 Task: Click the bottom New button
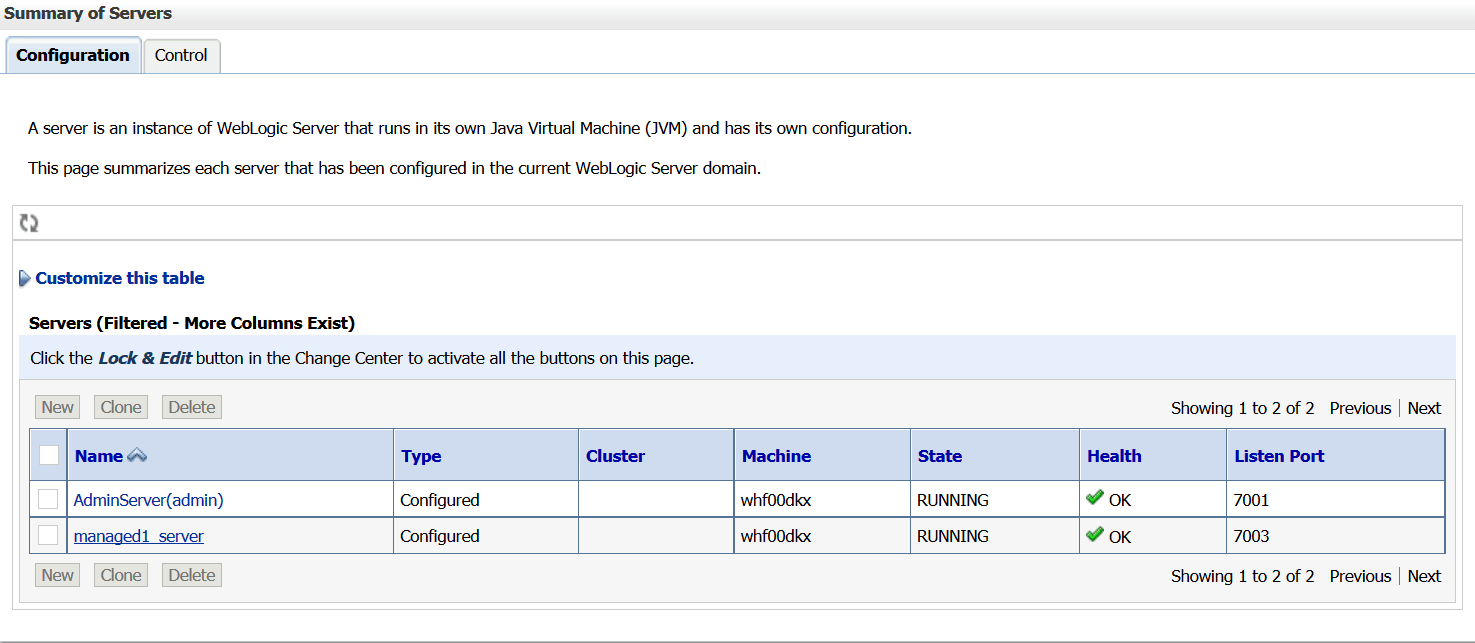[58, 575]
